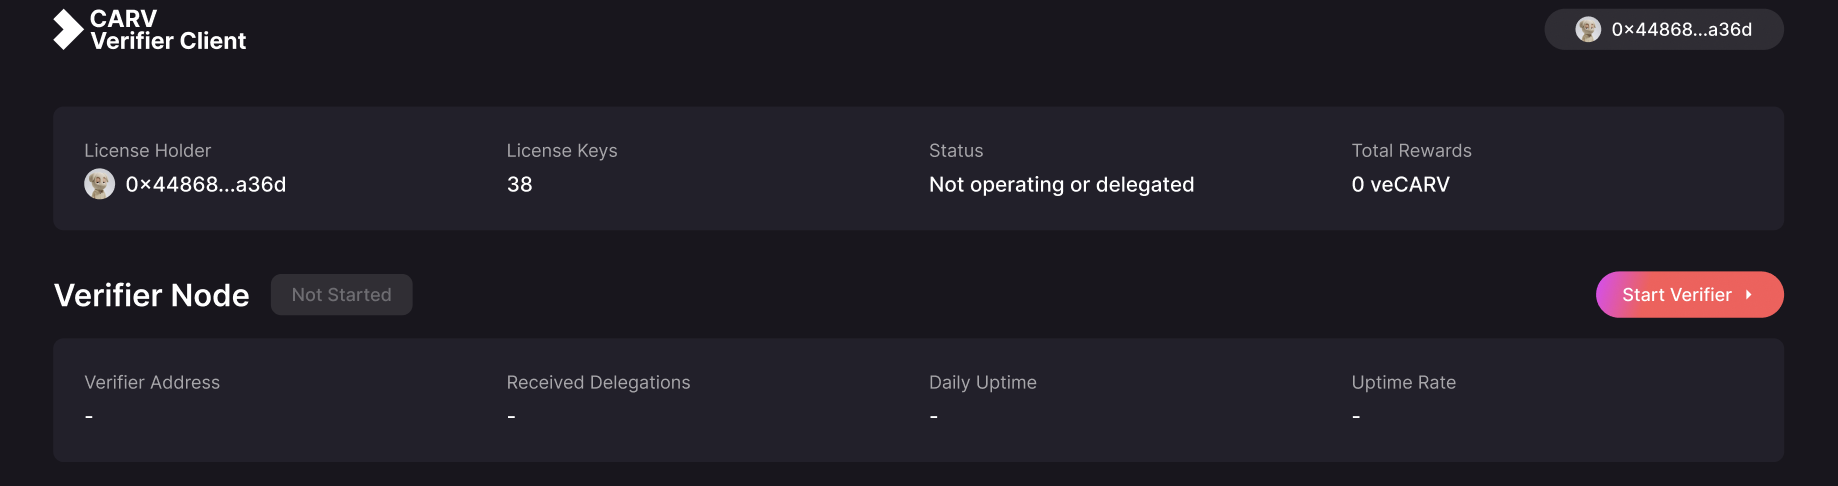The width and height of the screenshot is (1838, 486).
Task: Click the Status label in license card
Action: [x=956, y=150]
